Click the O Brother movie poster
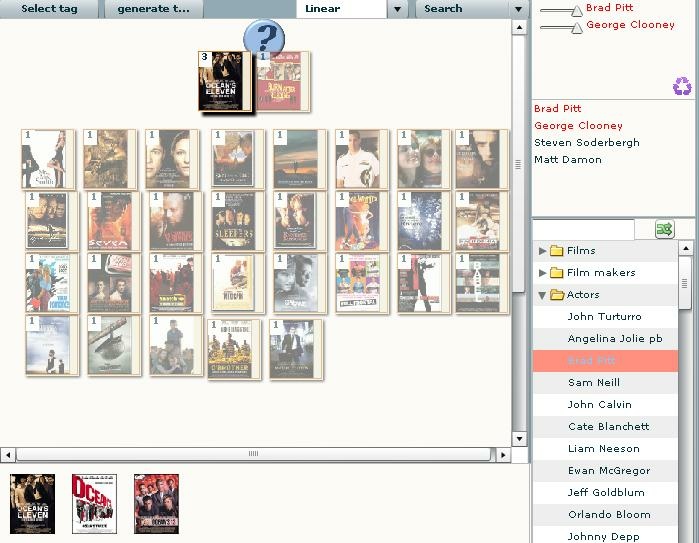The image size is (699, 543). point(234,349)
